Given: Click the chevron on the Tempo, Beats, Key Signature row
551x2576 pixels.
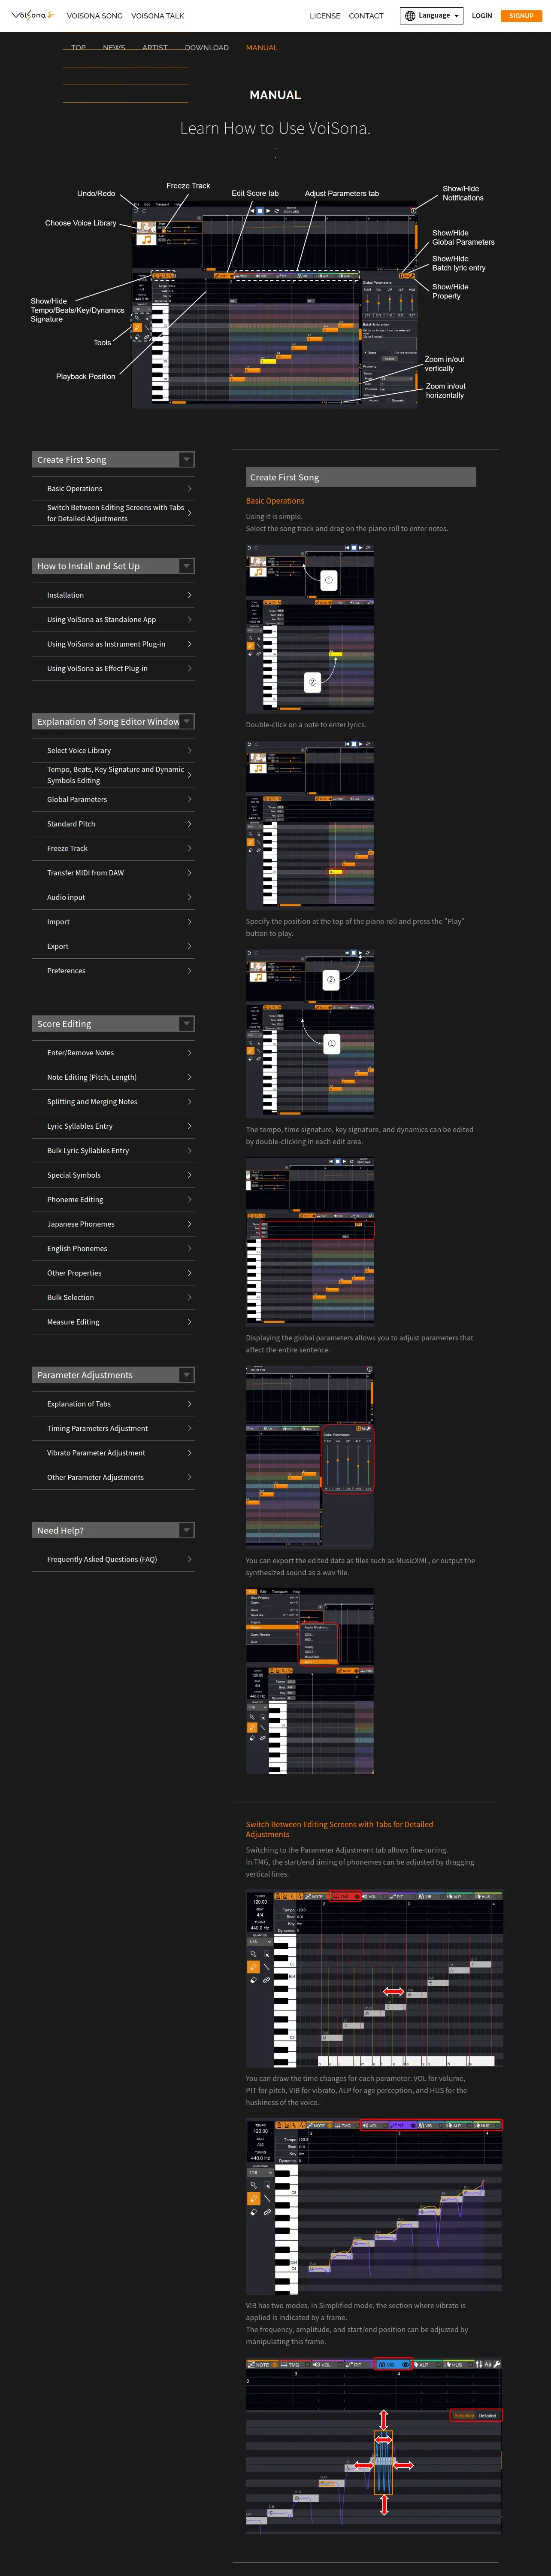Looking at the screenshot, I should [190, 775].
